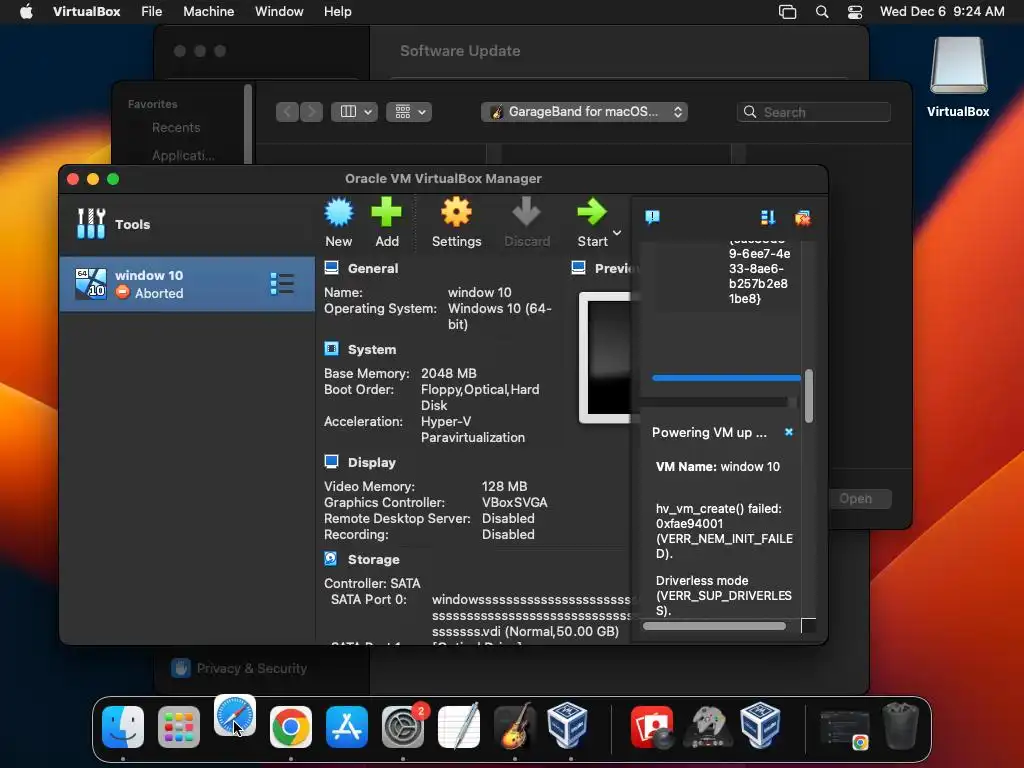1024x768 pixels.
Task: Open the column view dropdown in file dialog
Action: point(354,112)
